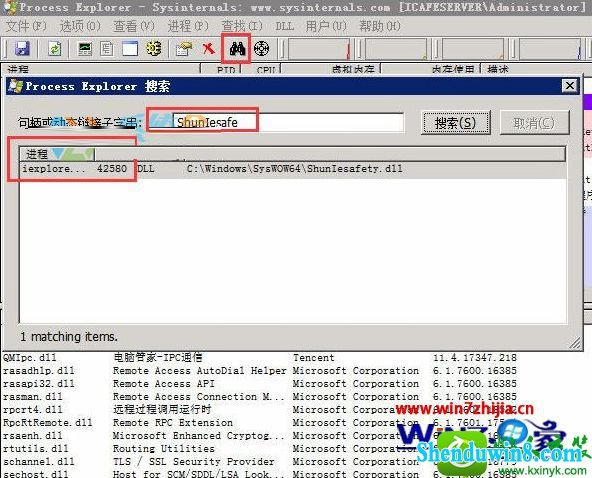Open the DLL menu
This screenshot has height=478, width=592.
point(284,26)
